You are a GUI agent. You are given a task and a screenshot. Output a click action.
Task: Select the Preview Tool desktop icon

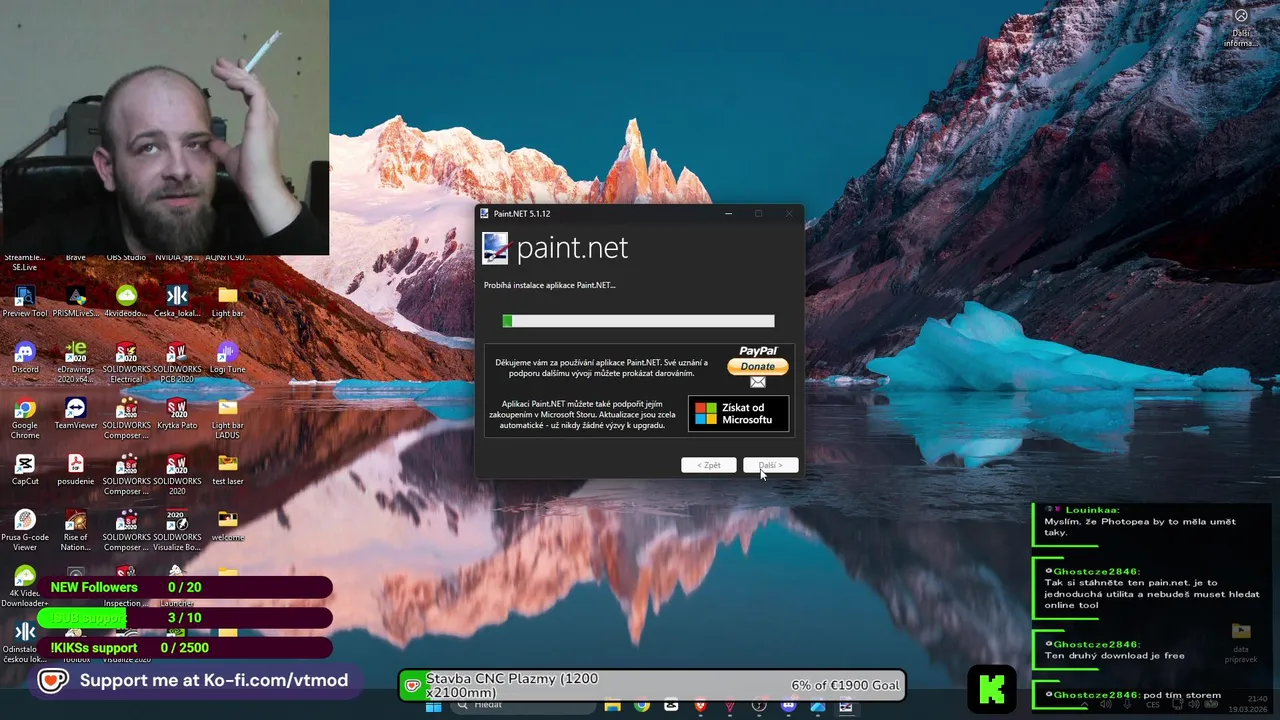tap(25, 301)
